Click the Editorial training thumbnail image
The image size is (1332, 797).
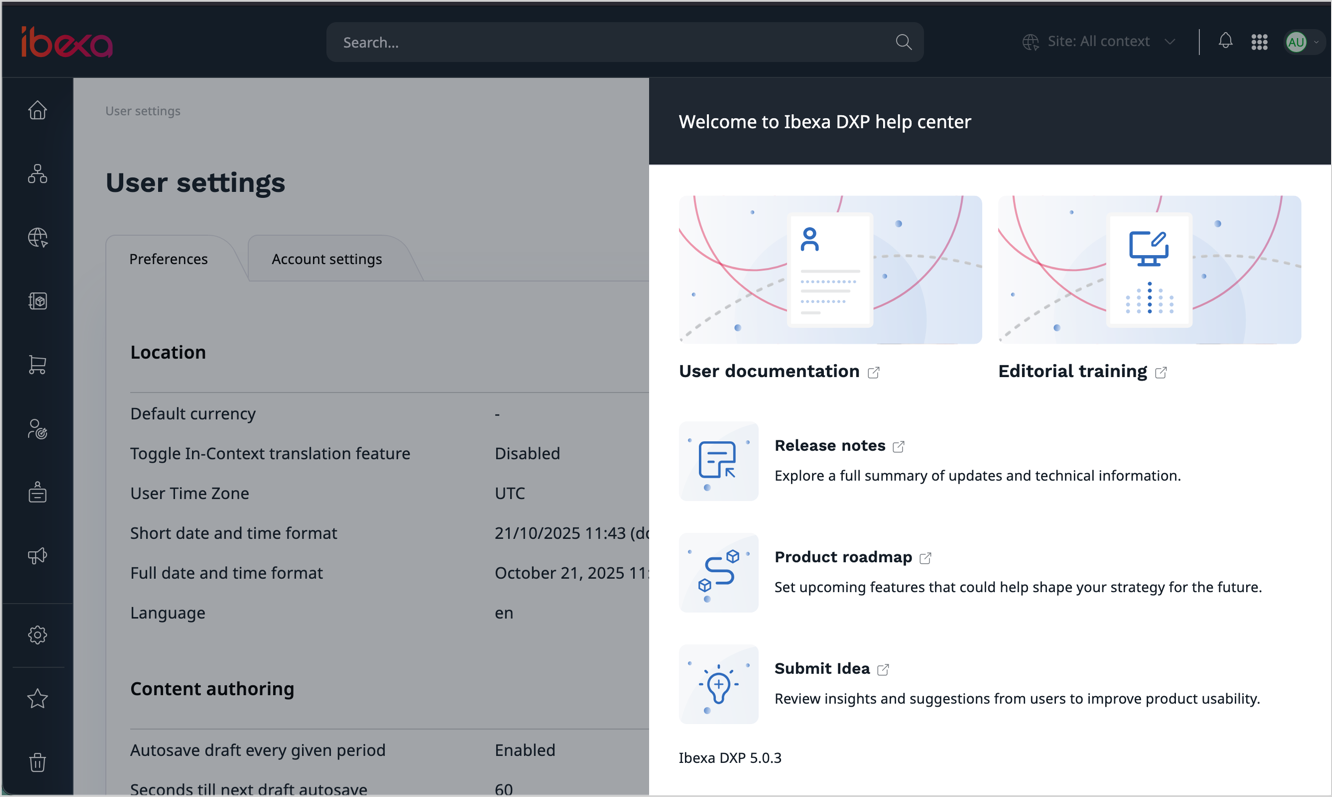coord(1149,270)
